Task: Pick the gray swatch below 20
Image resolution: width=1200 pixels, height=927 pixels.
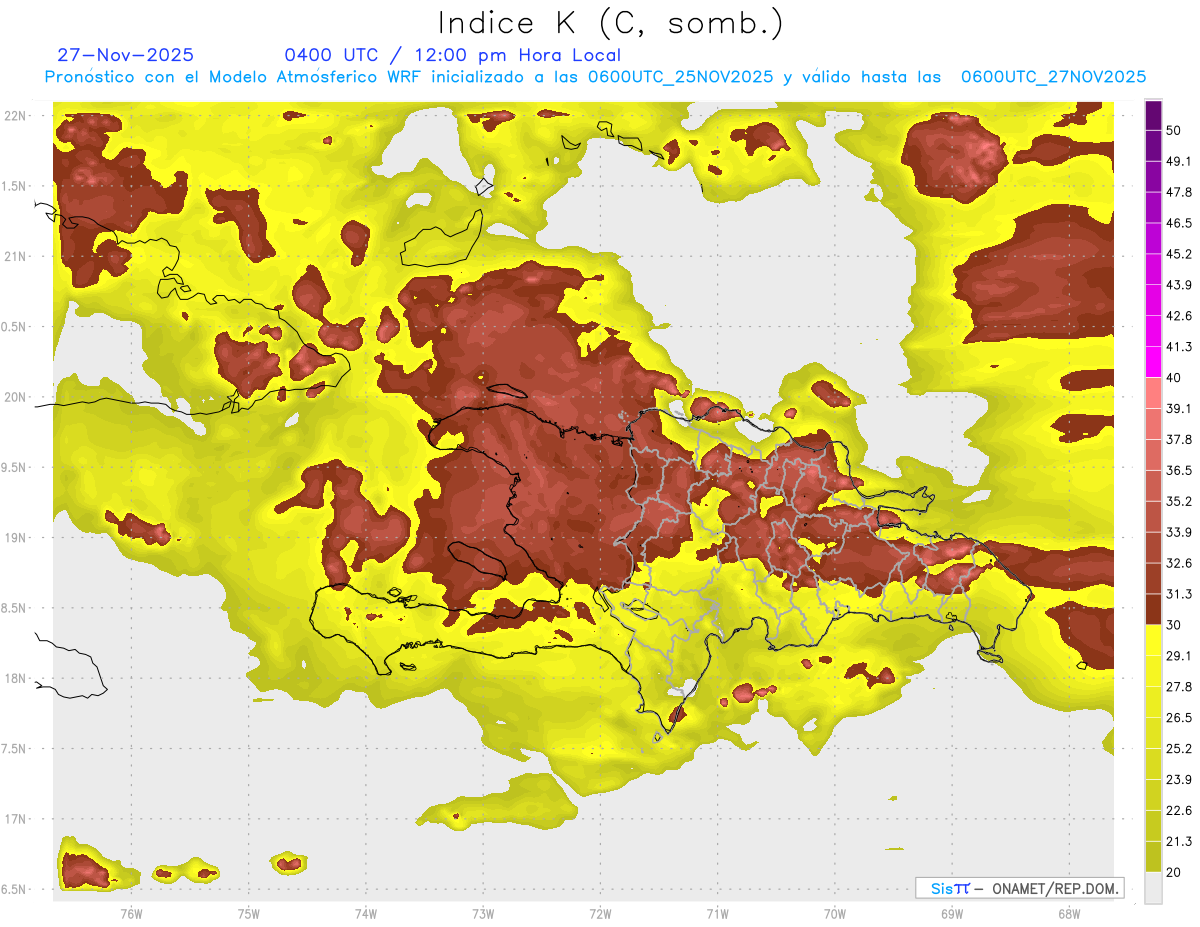Action: (1153, 888)
